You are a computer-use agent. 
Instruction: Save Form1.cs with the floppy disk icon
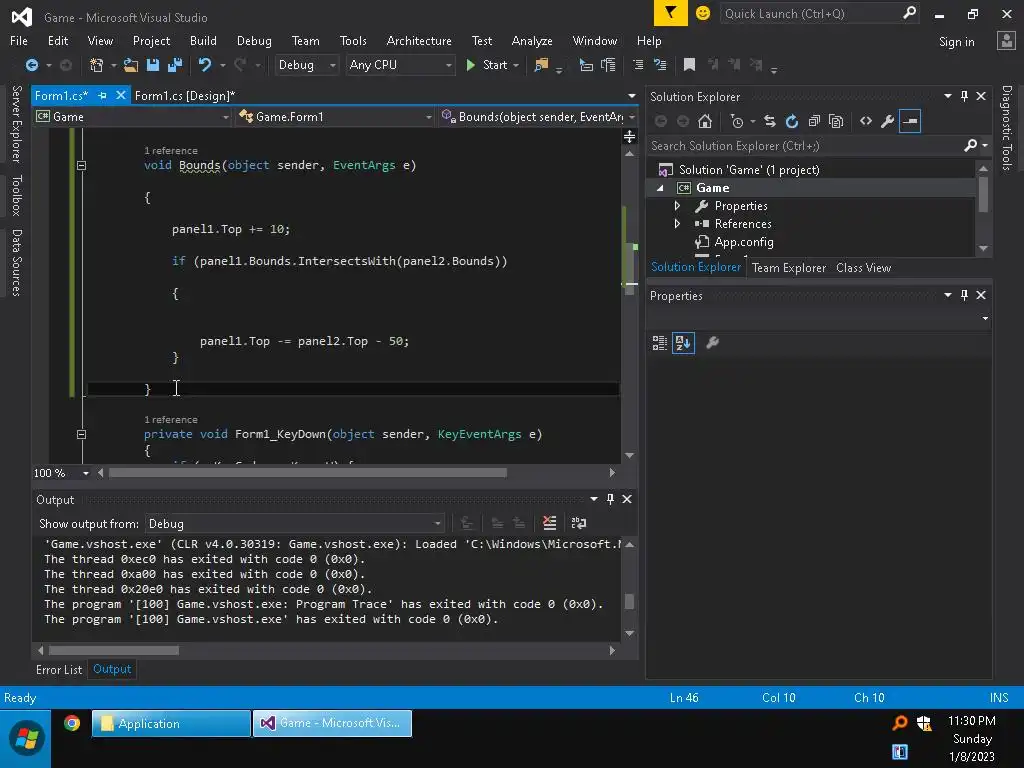point(153,65)
